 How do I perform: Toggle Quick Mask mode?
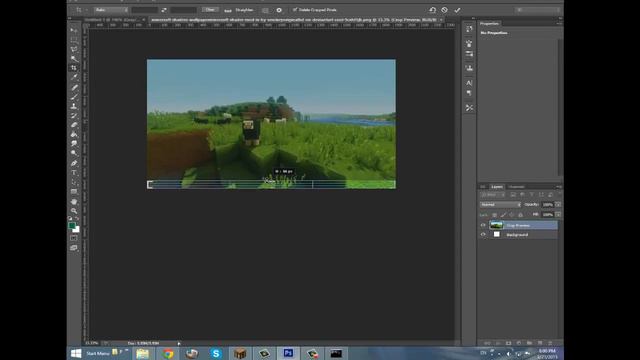[x=74, y=238]
